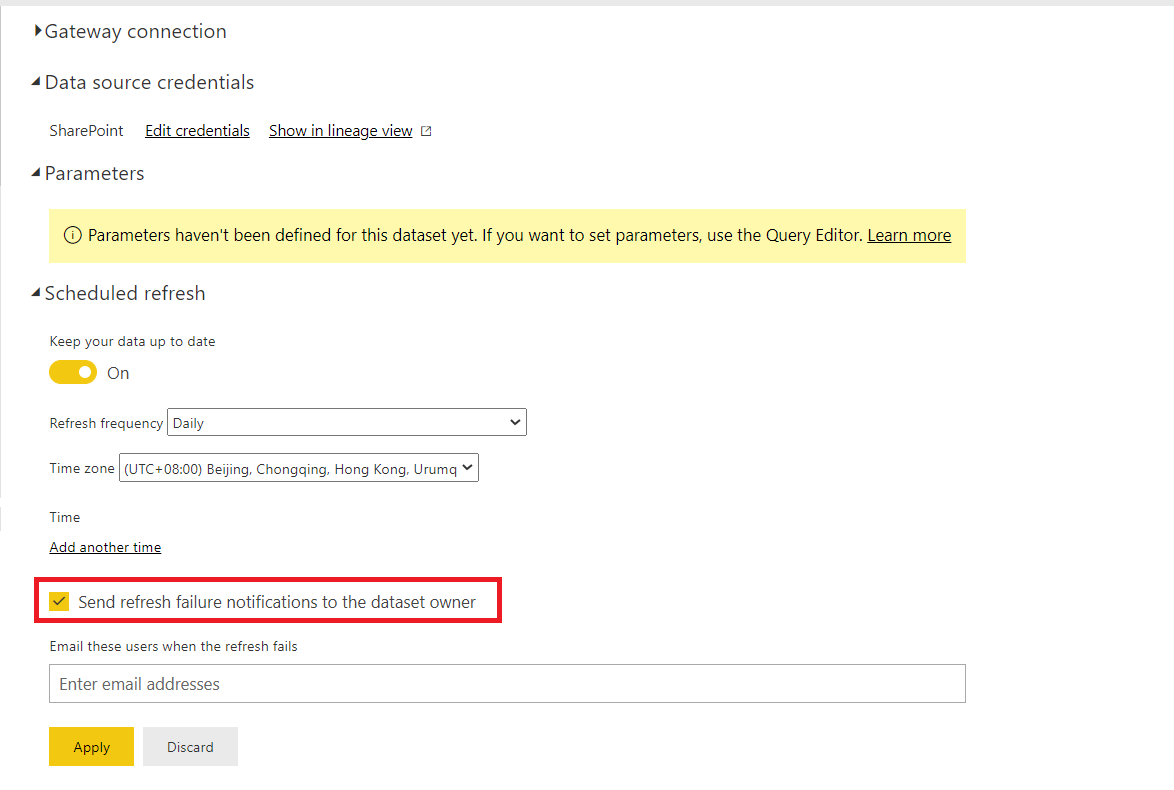Collapse the Parameters section

point(88,174)
